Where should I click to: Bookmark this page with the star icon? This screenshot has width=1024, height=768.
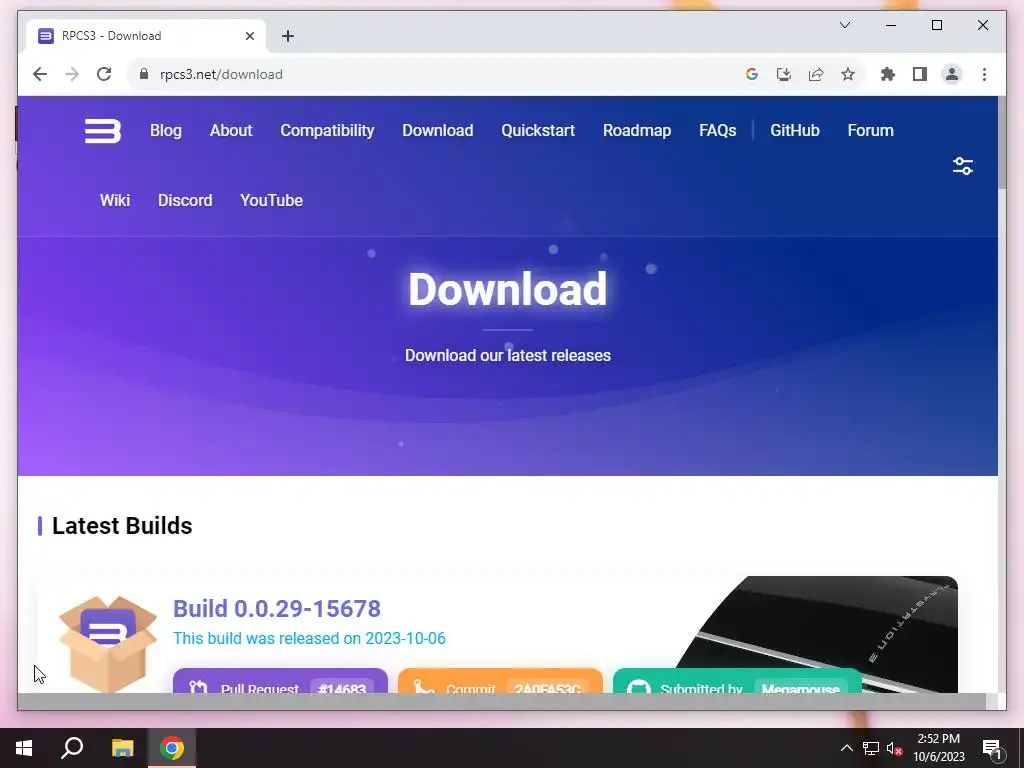[848, 74]
